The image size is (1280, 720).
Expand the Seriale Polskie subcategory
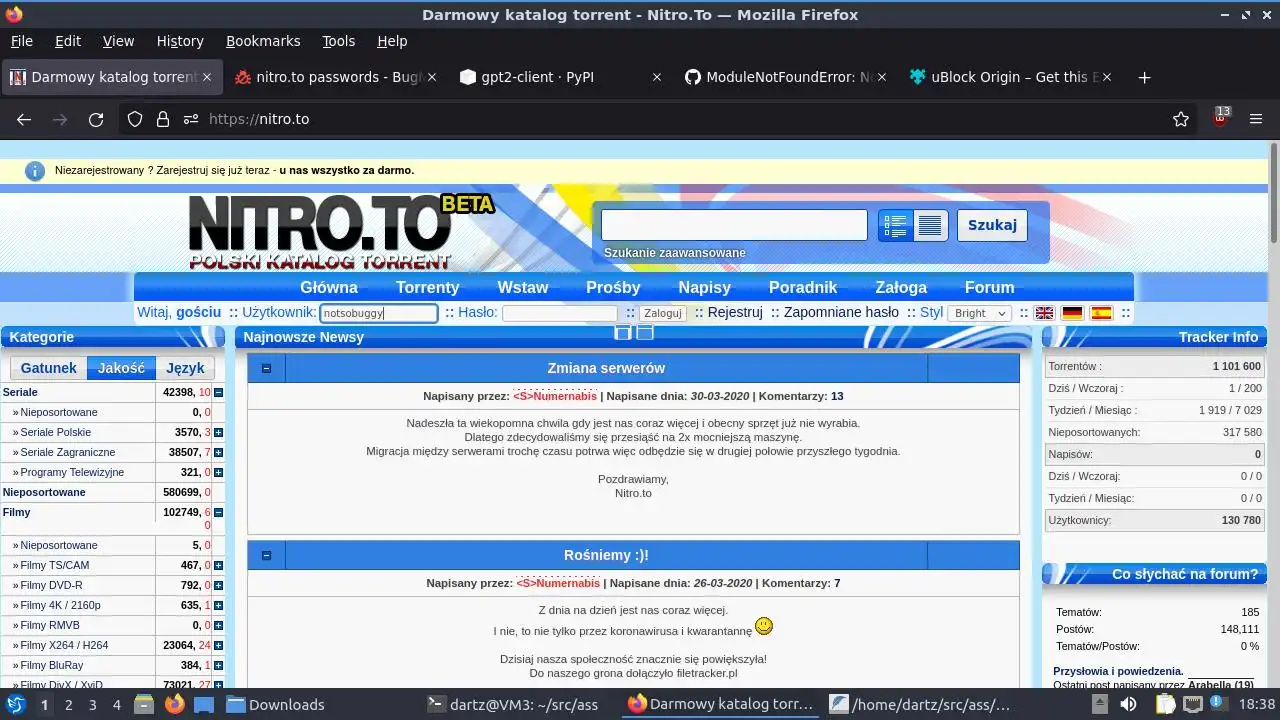tap(219, 433)
